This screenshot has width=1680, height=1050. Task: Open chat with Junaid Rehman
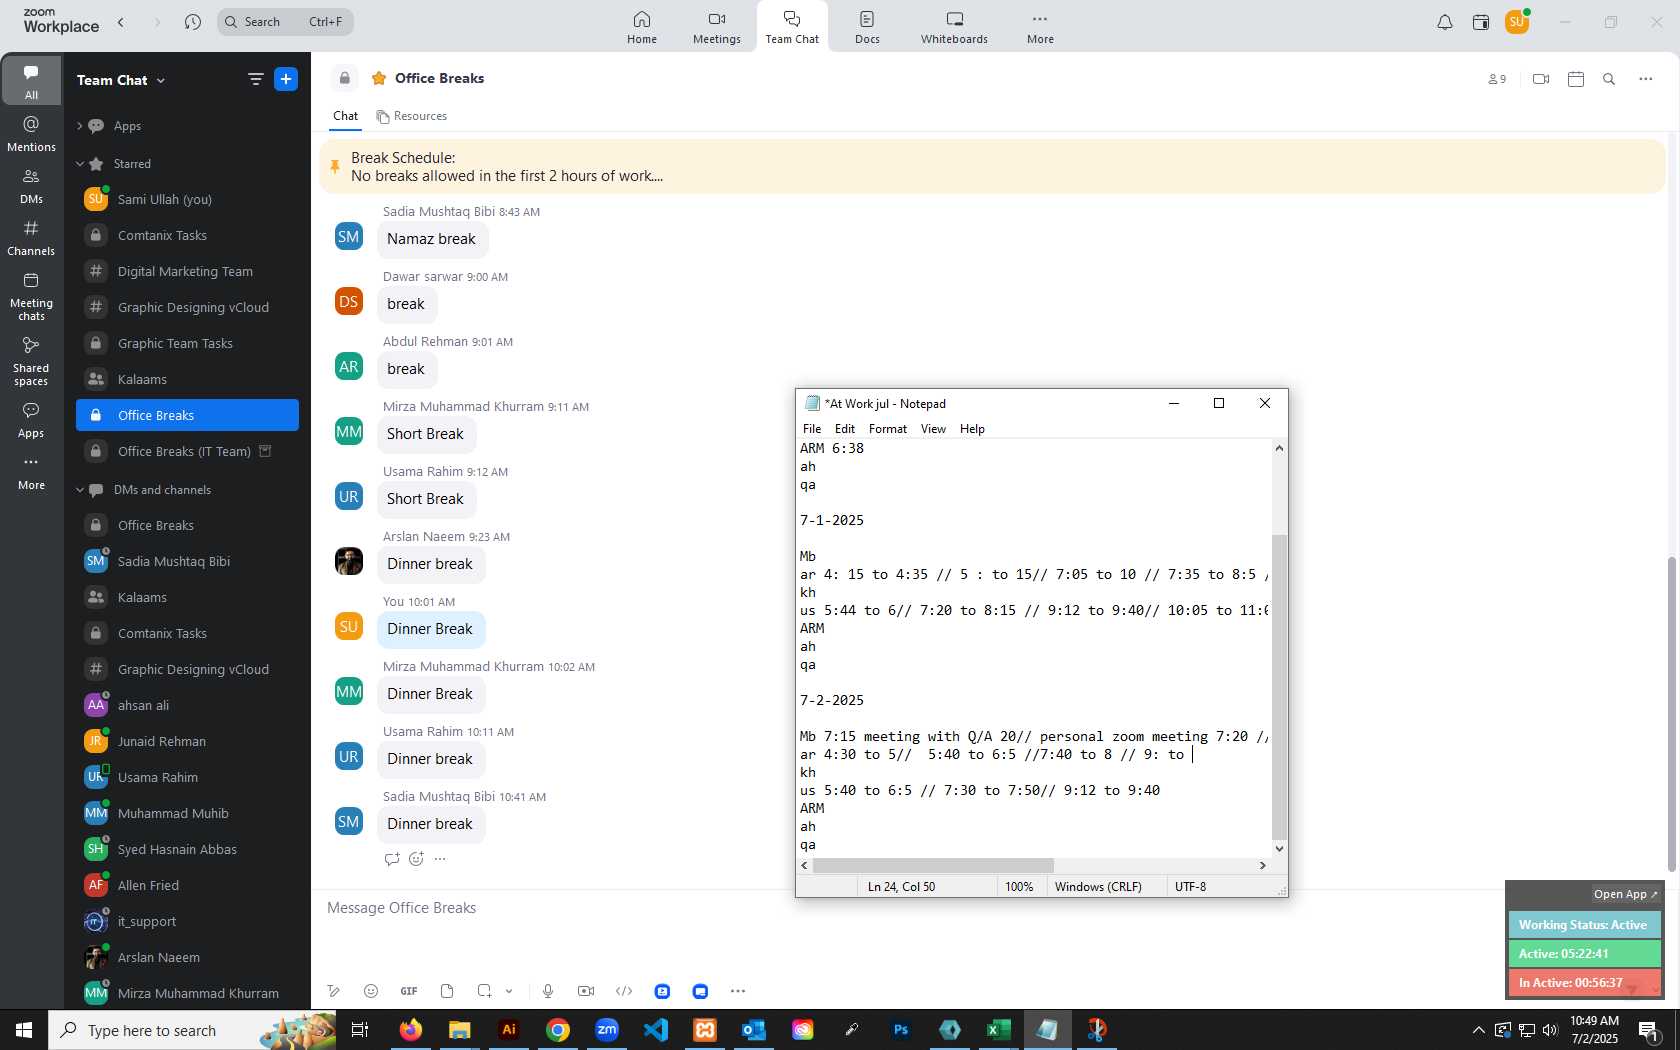187,741
